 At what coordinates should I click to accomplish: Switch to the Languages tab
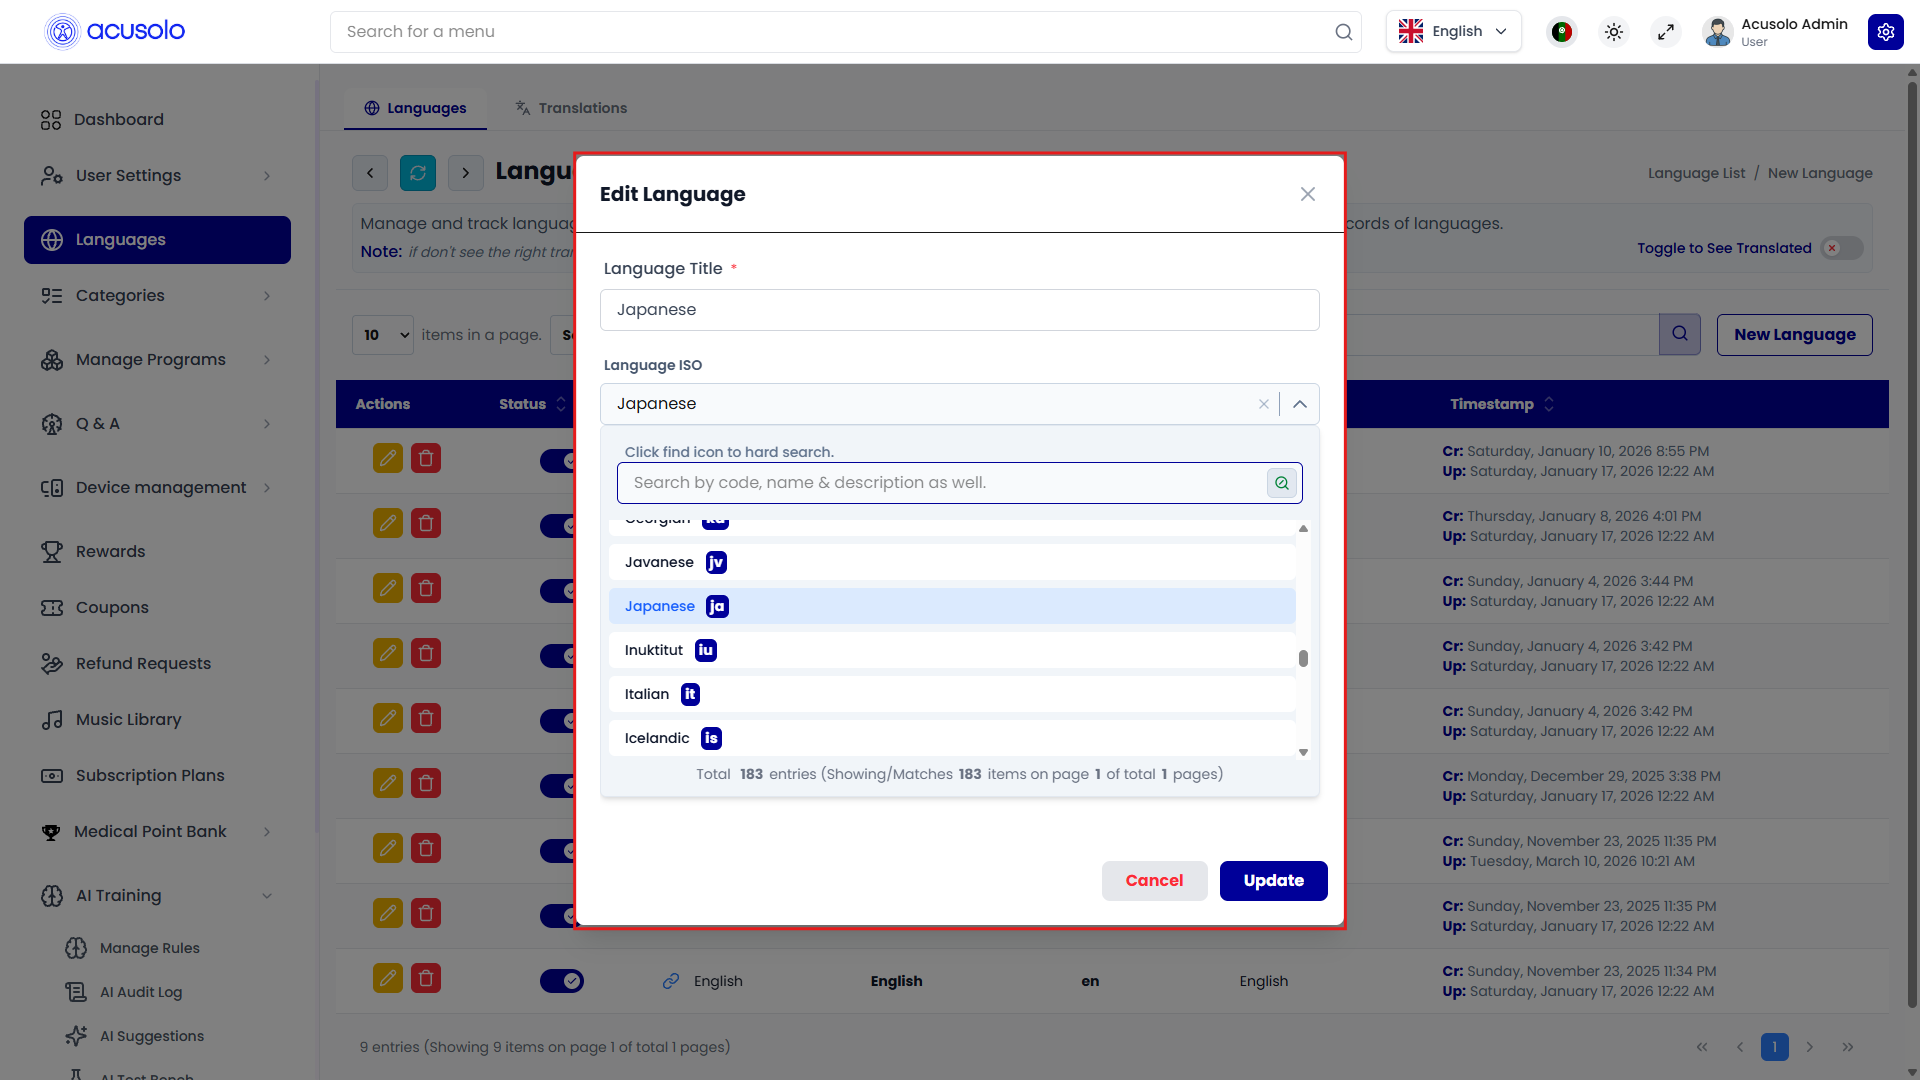(415, 108)
